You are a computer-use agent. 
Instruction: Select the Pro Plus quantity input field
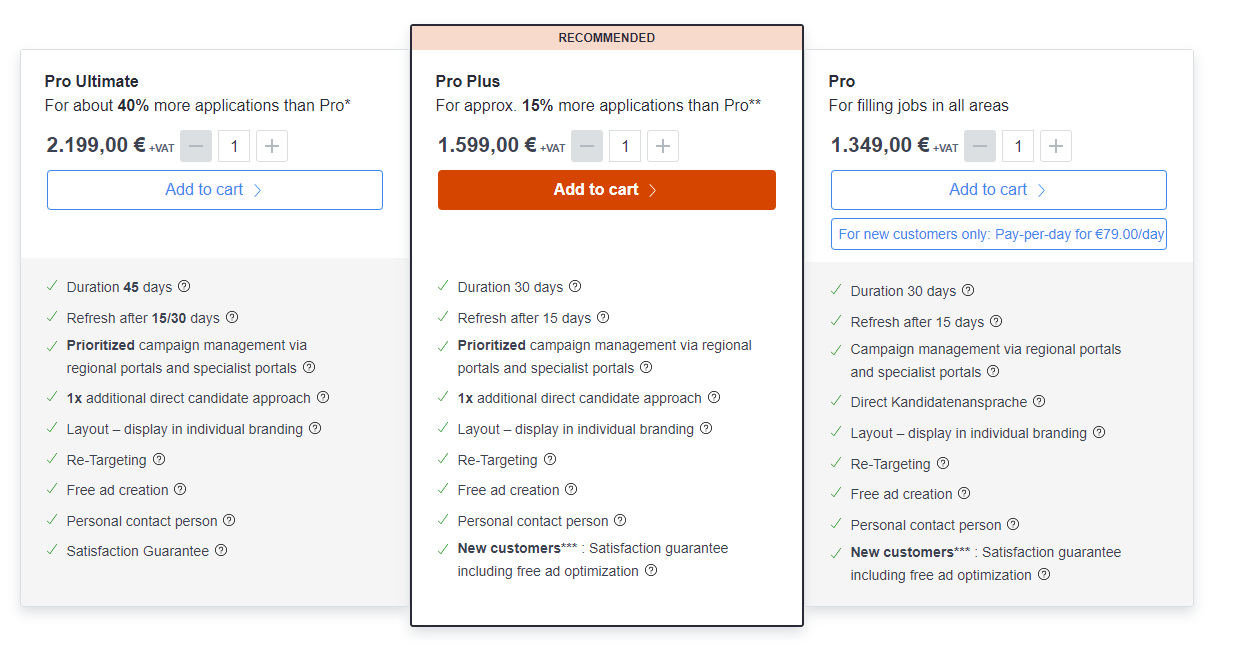624,145
